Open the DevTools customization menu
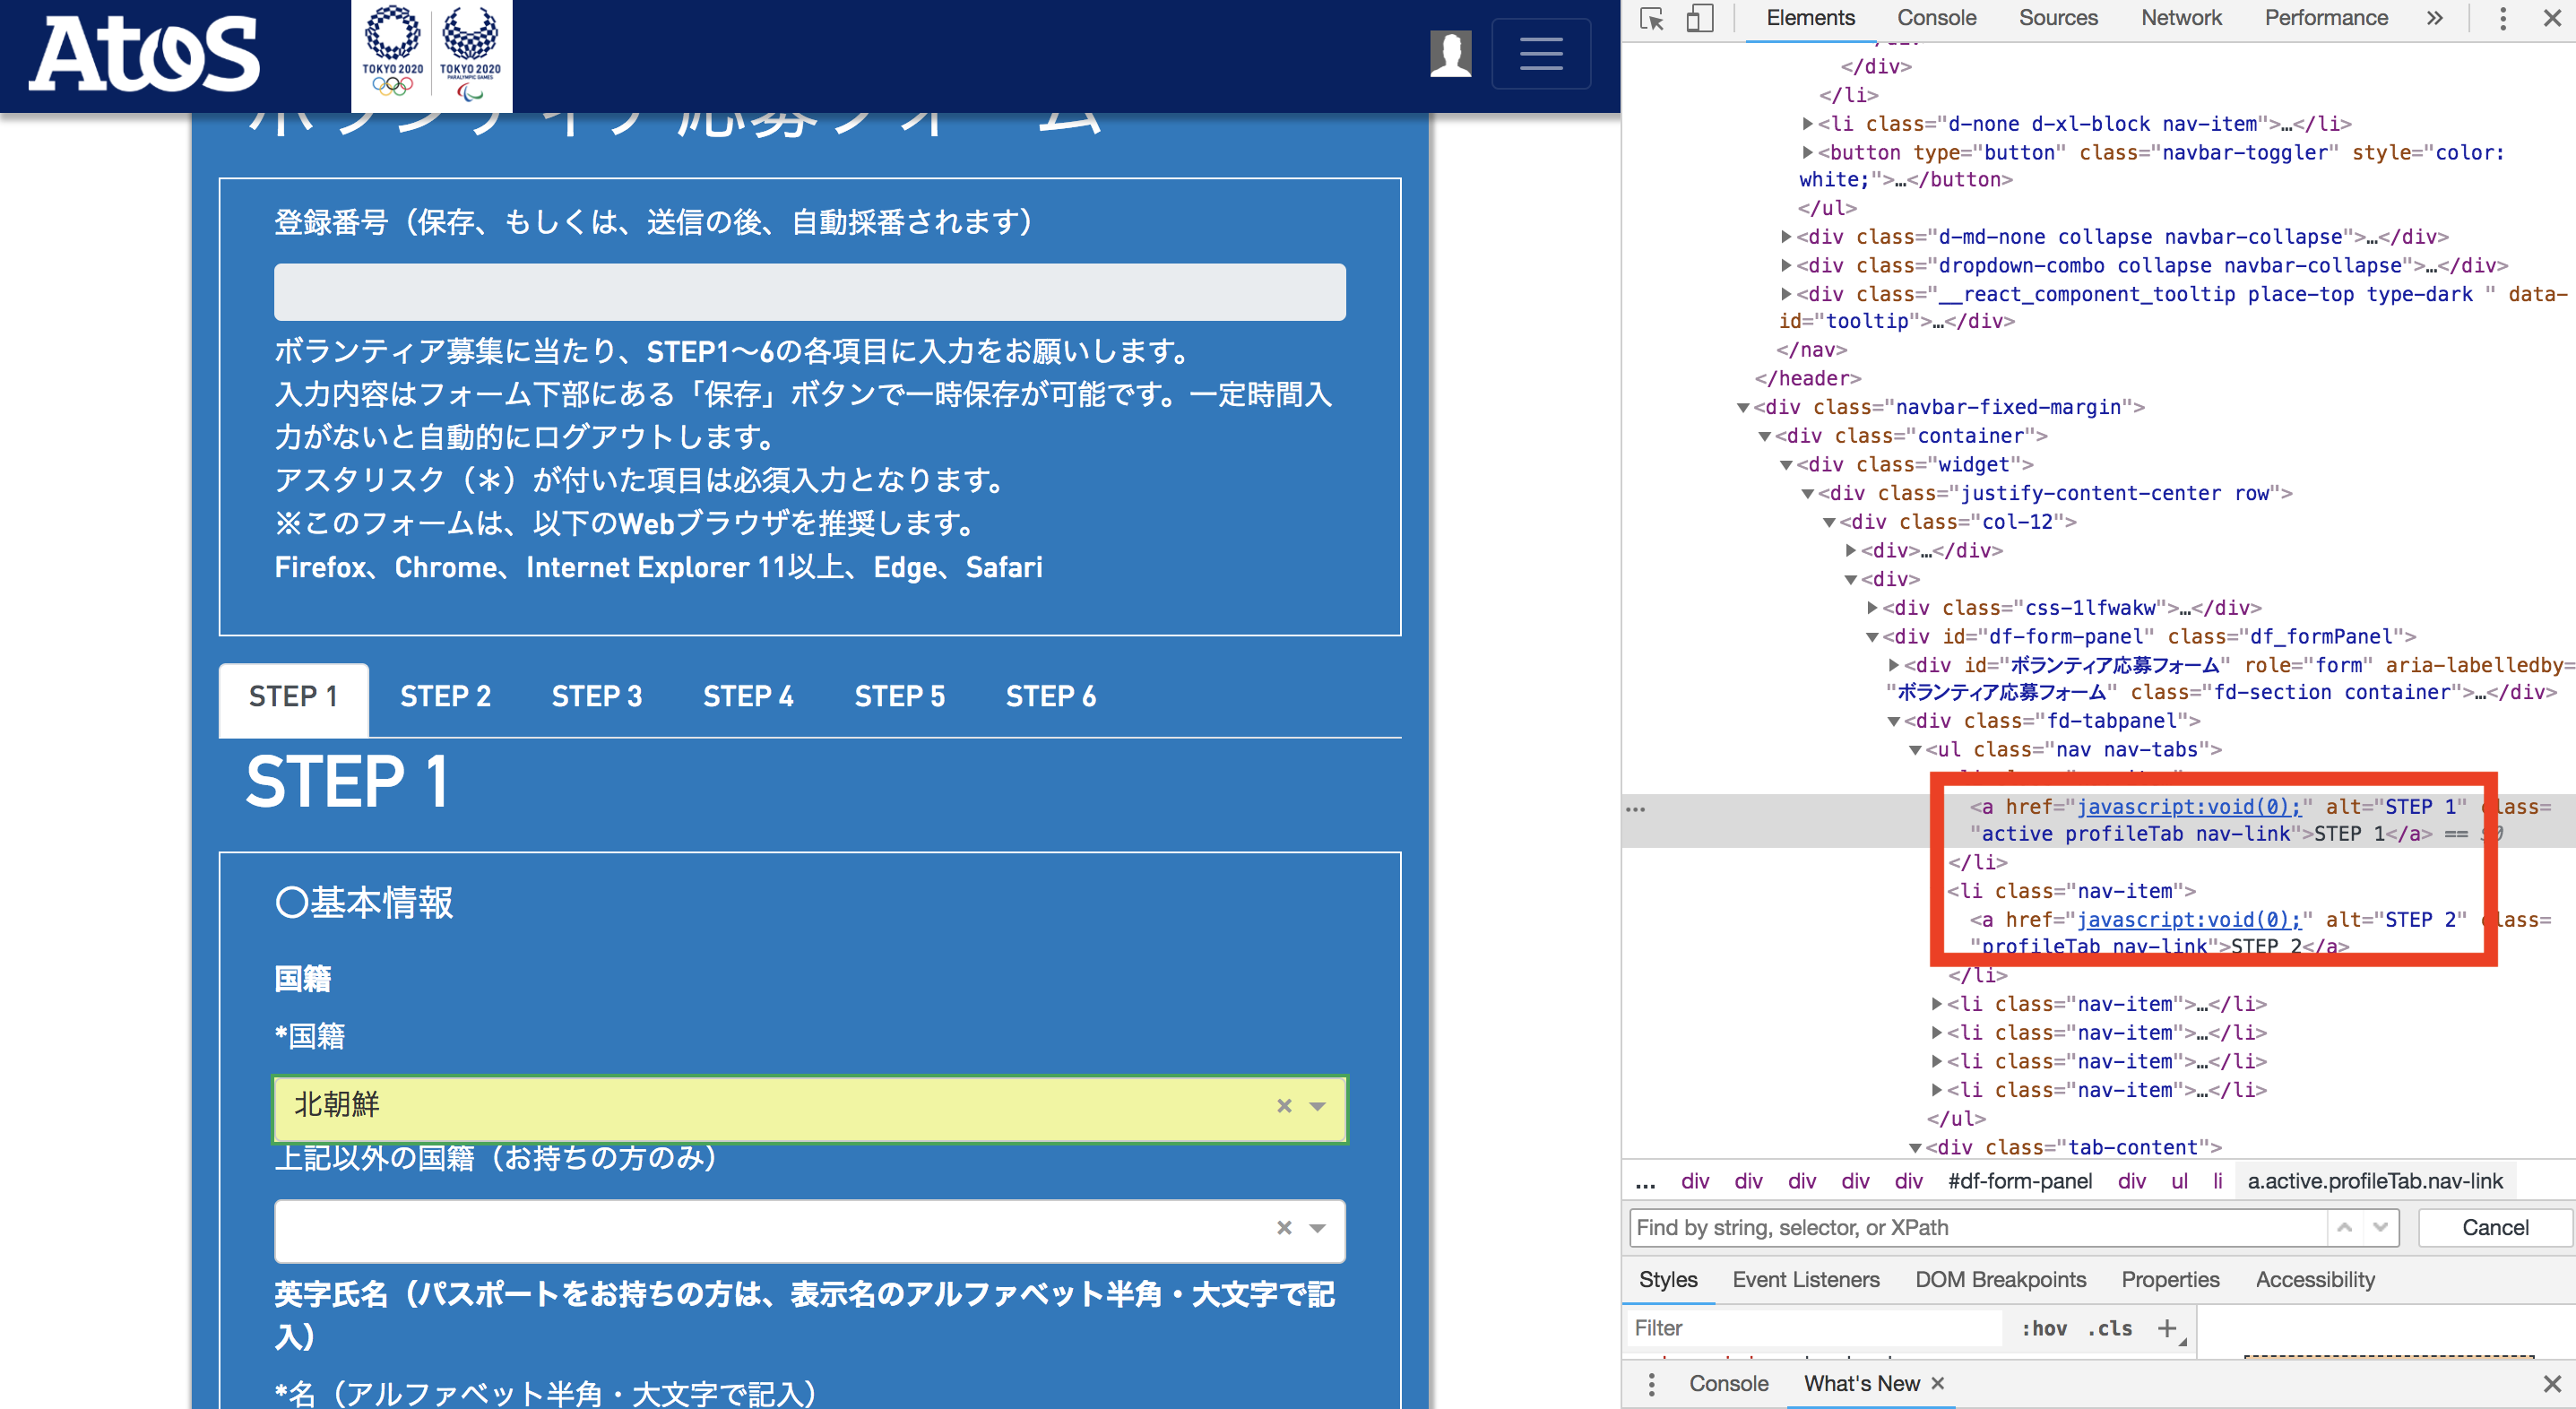The width and height of the screenshot is (2576, 1409). click(2502, 18)
